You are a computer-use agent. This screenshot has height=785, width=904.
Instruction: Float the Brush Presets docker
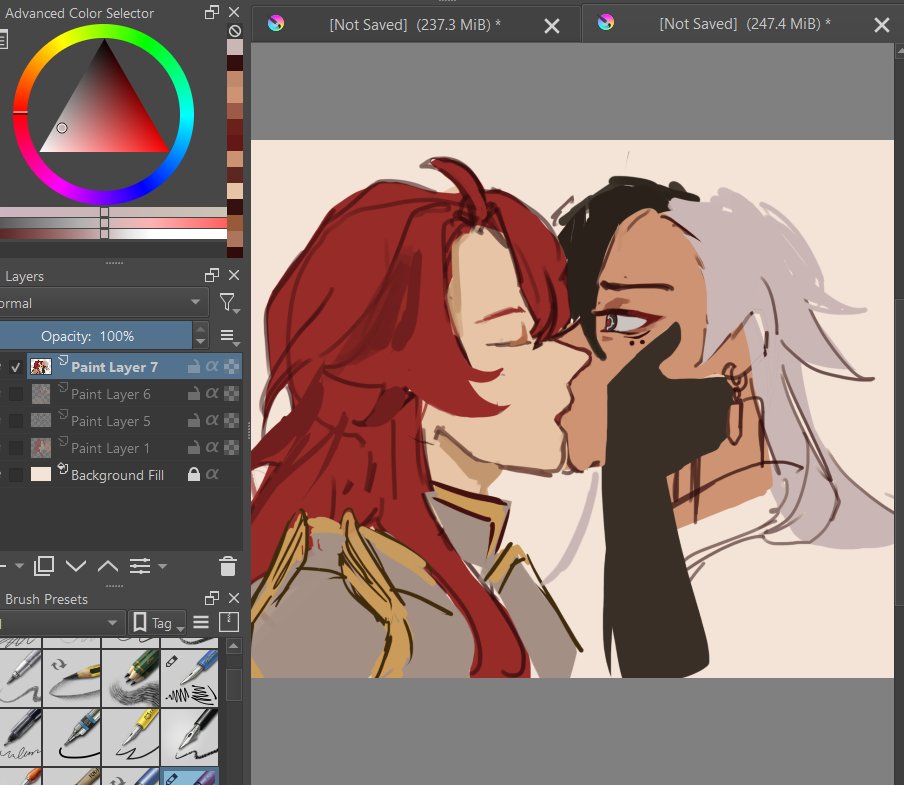212,598
